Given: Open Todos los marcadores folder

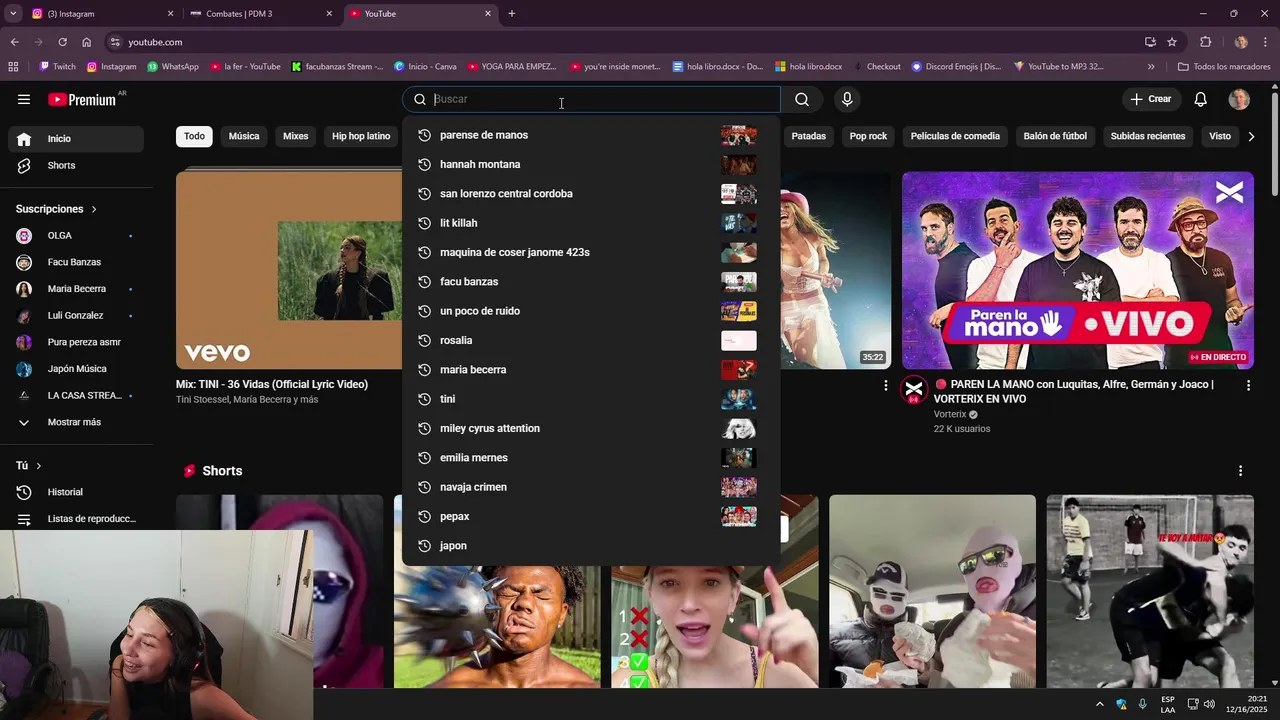Looking at the screenshot, I should point(1224,67).
